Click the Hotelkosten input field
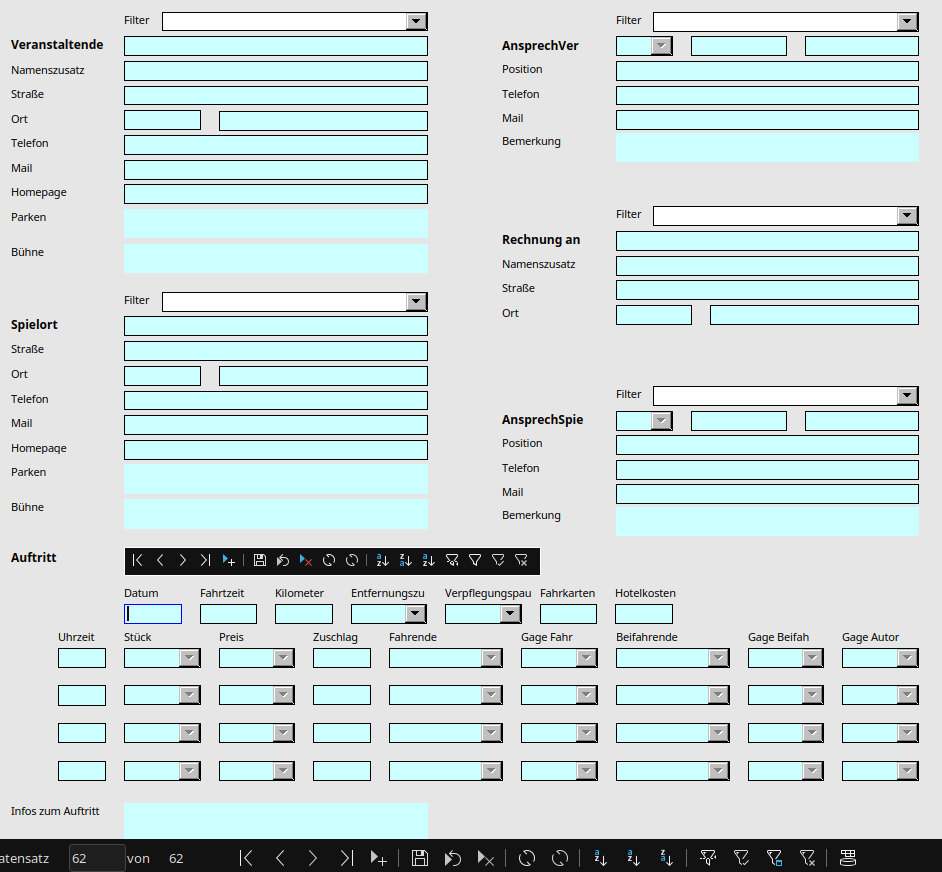This screenshot has width=942, height=872. [643, 614]
